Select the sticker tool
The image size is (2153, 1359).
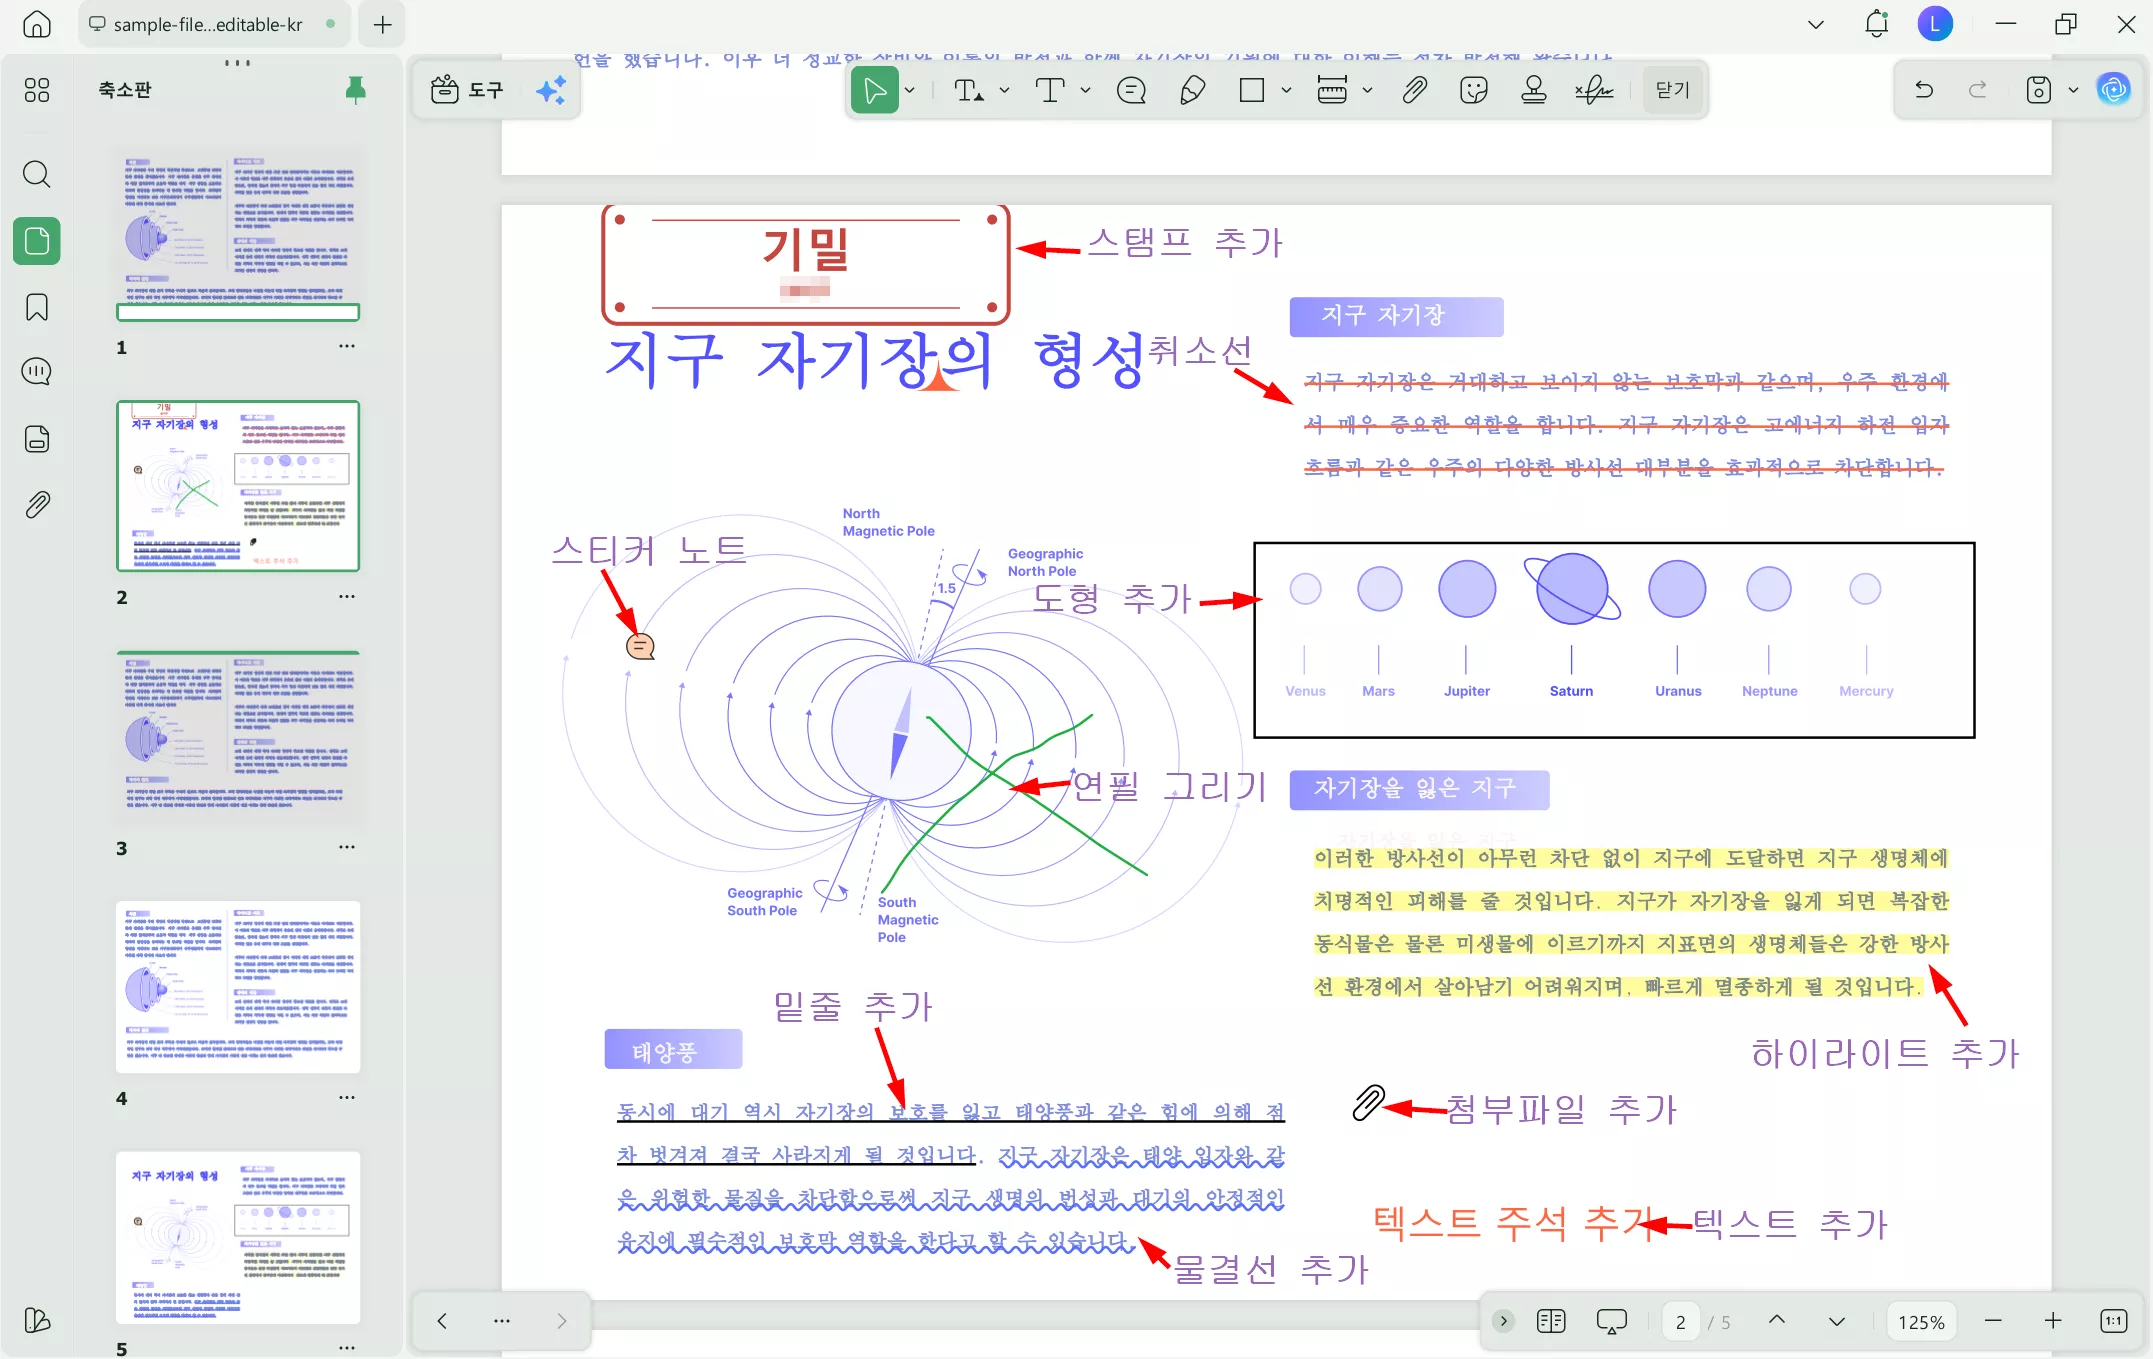(1474, 90)
